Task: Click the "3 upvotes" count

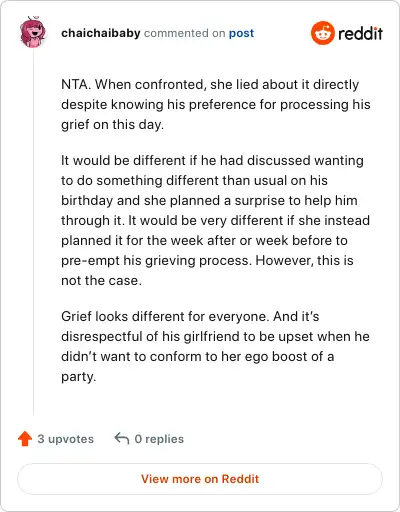Action: point(65,439)
